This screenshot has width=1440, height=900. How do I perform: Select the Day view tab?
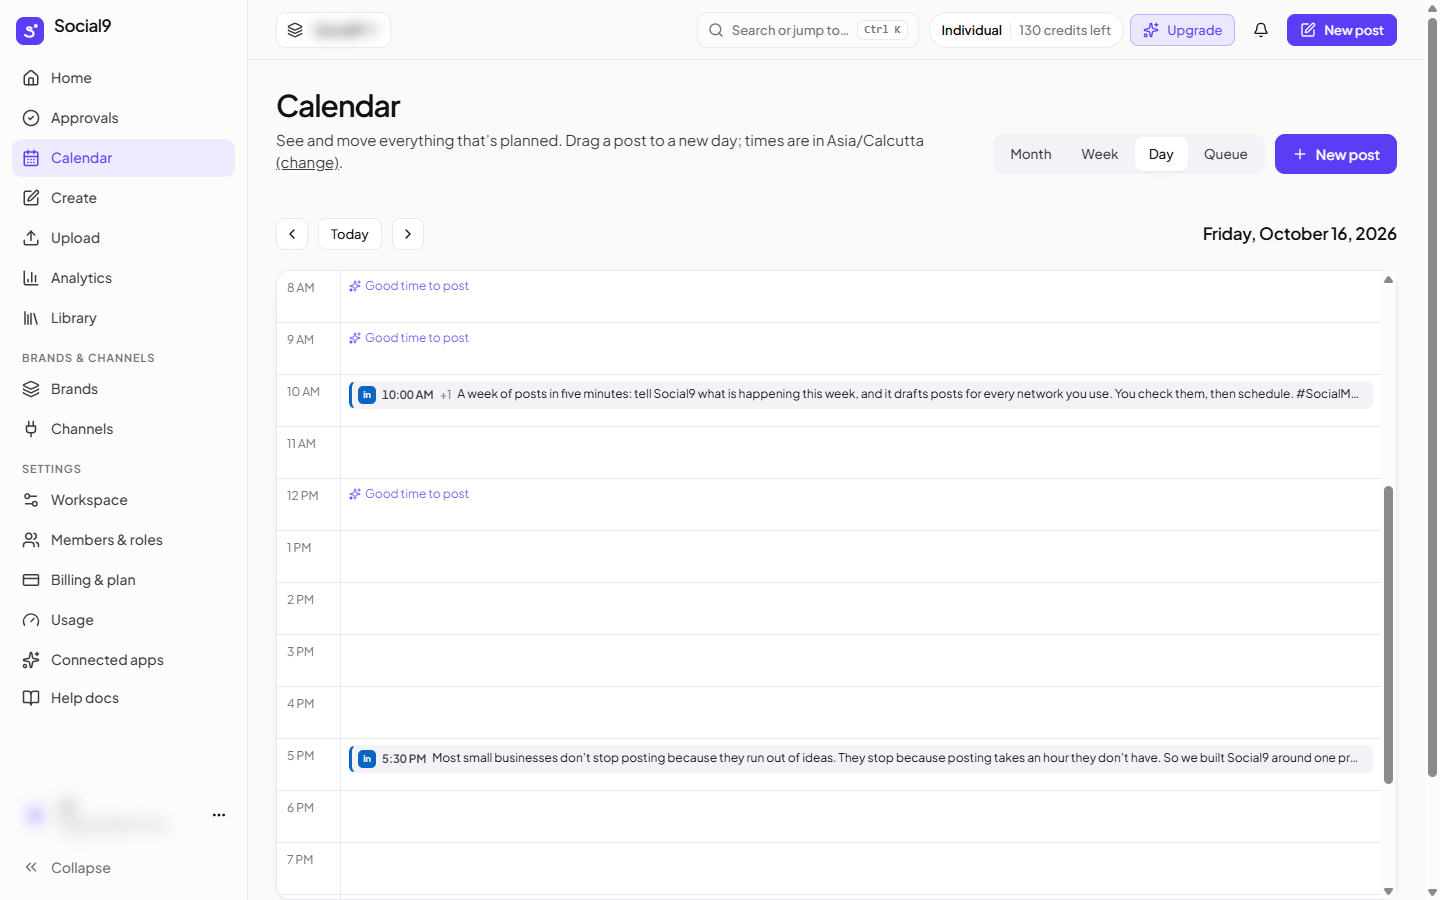(x=1161, y=154)
